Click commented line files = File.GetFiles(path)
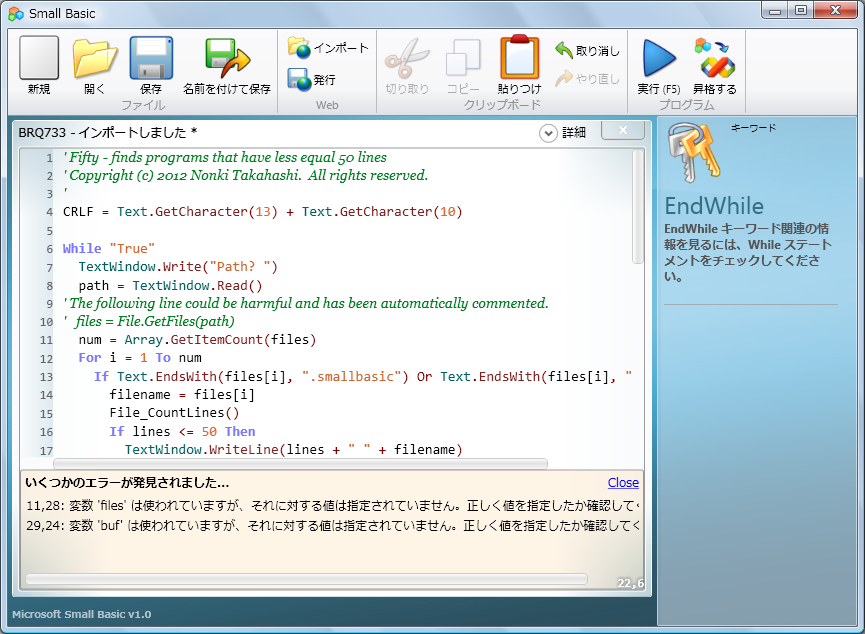865x634 pixels. (x=149, y=321)
